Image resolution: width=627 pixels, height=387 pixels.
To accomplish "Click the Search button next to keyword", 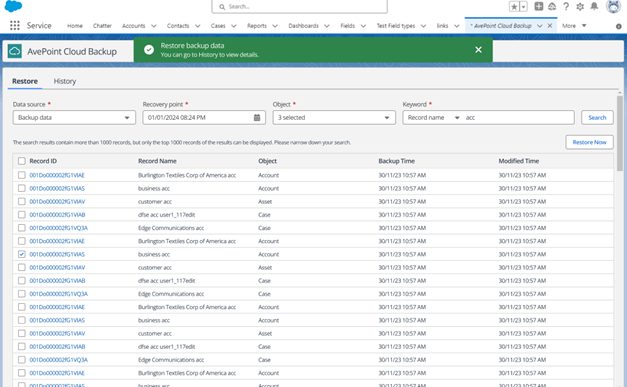I will click(x=597, y=118).
